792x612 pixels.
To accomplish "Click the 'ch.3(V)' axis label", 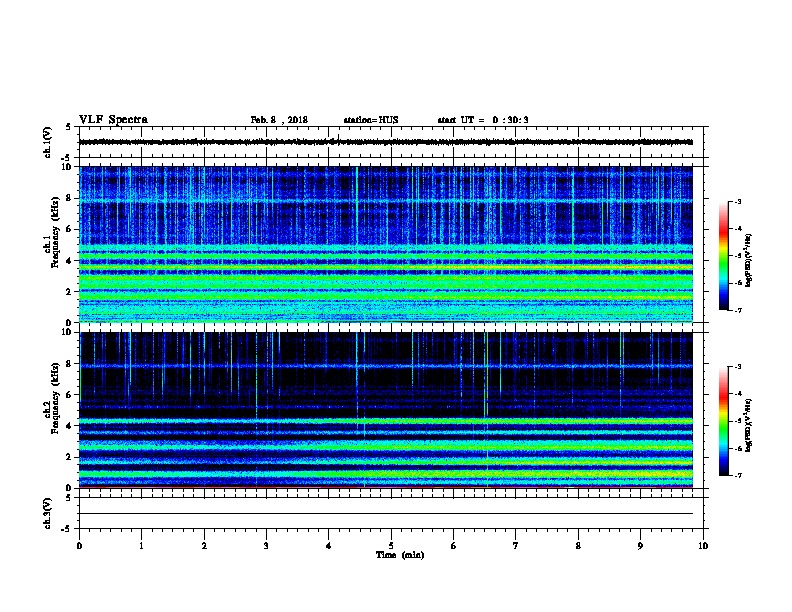I will coord(47,513).
